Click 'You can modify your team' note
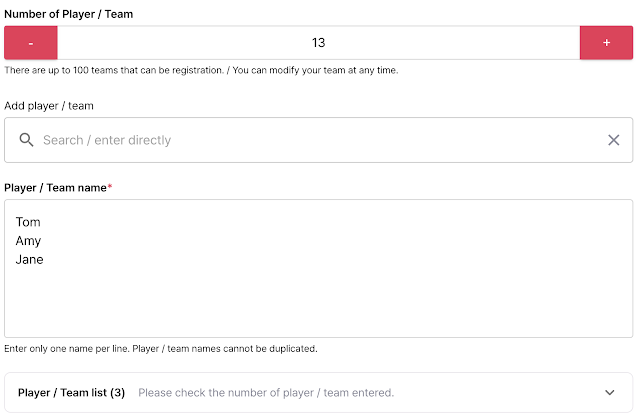Image resolution: width=639 pixels, height=418 pixels. (320, 70)
